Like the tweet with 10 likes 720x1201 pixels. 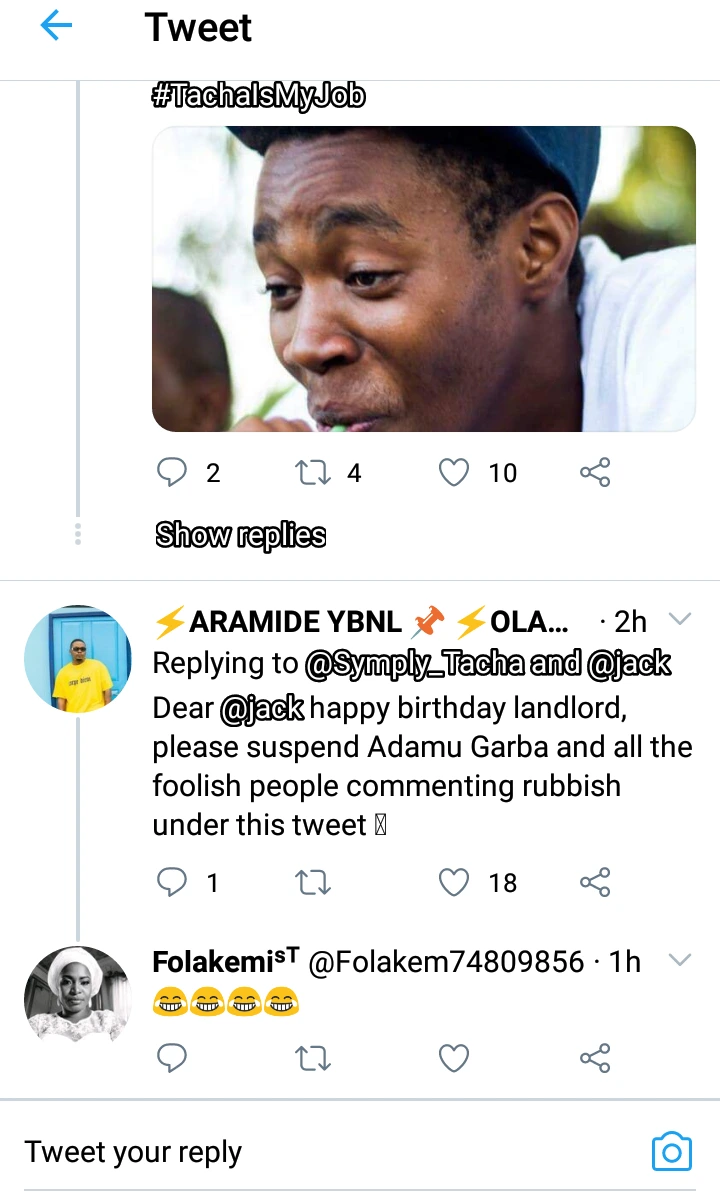455,472
